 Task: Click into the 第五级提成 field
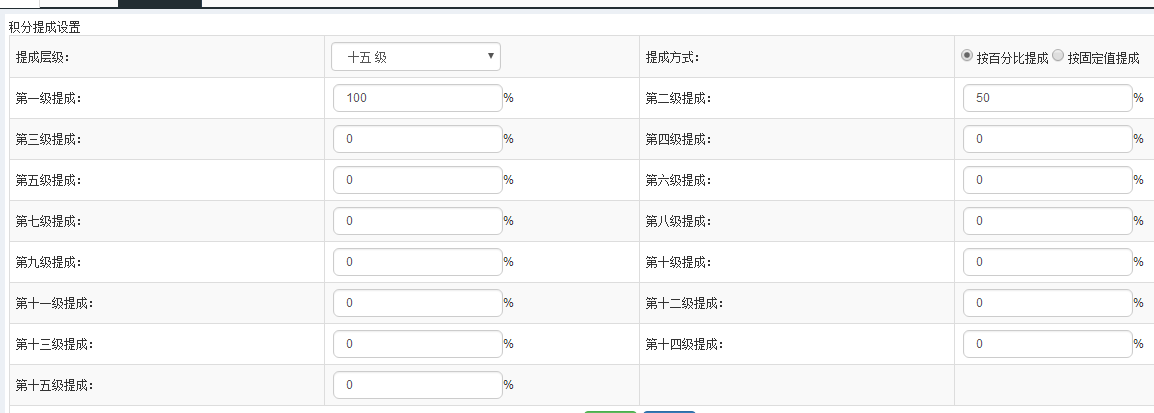point(417,180)
